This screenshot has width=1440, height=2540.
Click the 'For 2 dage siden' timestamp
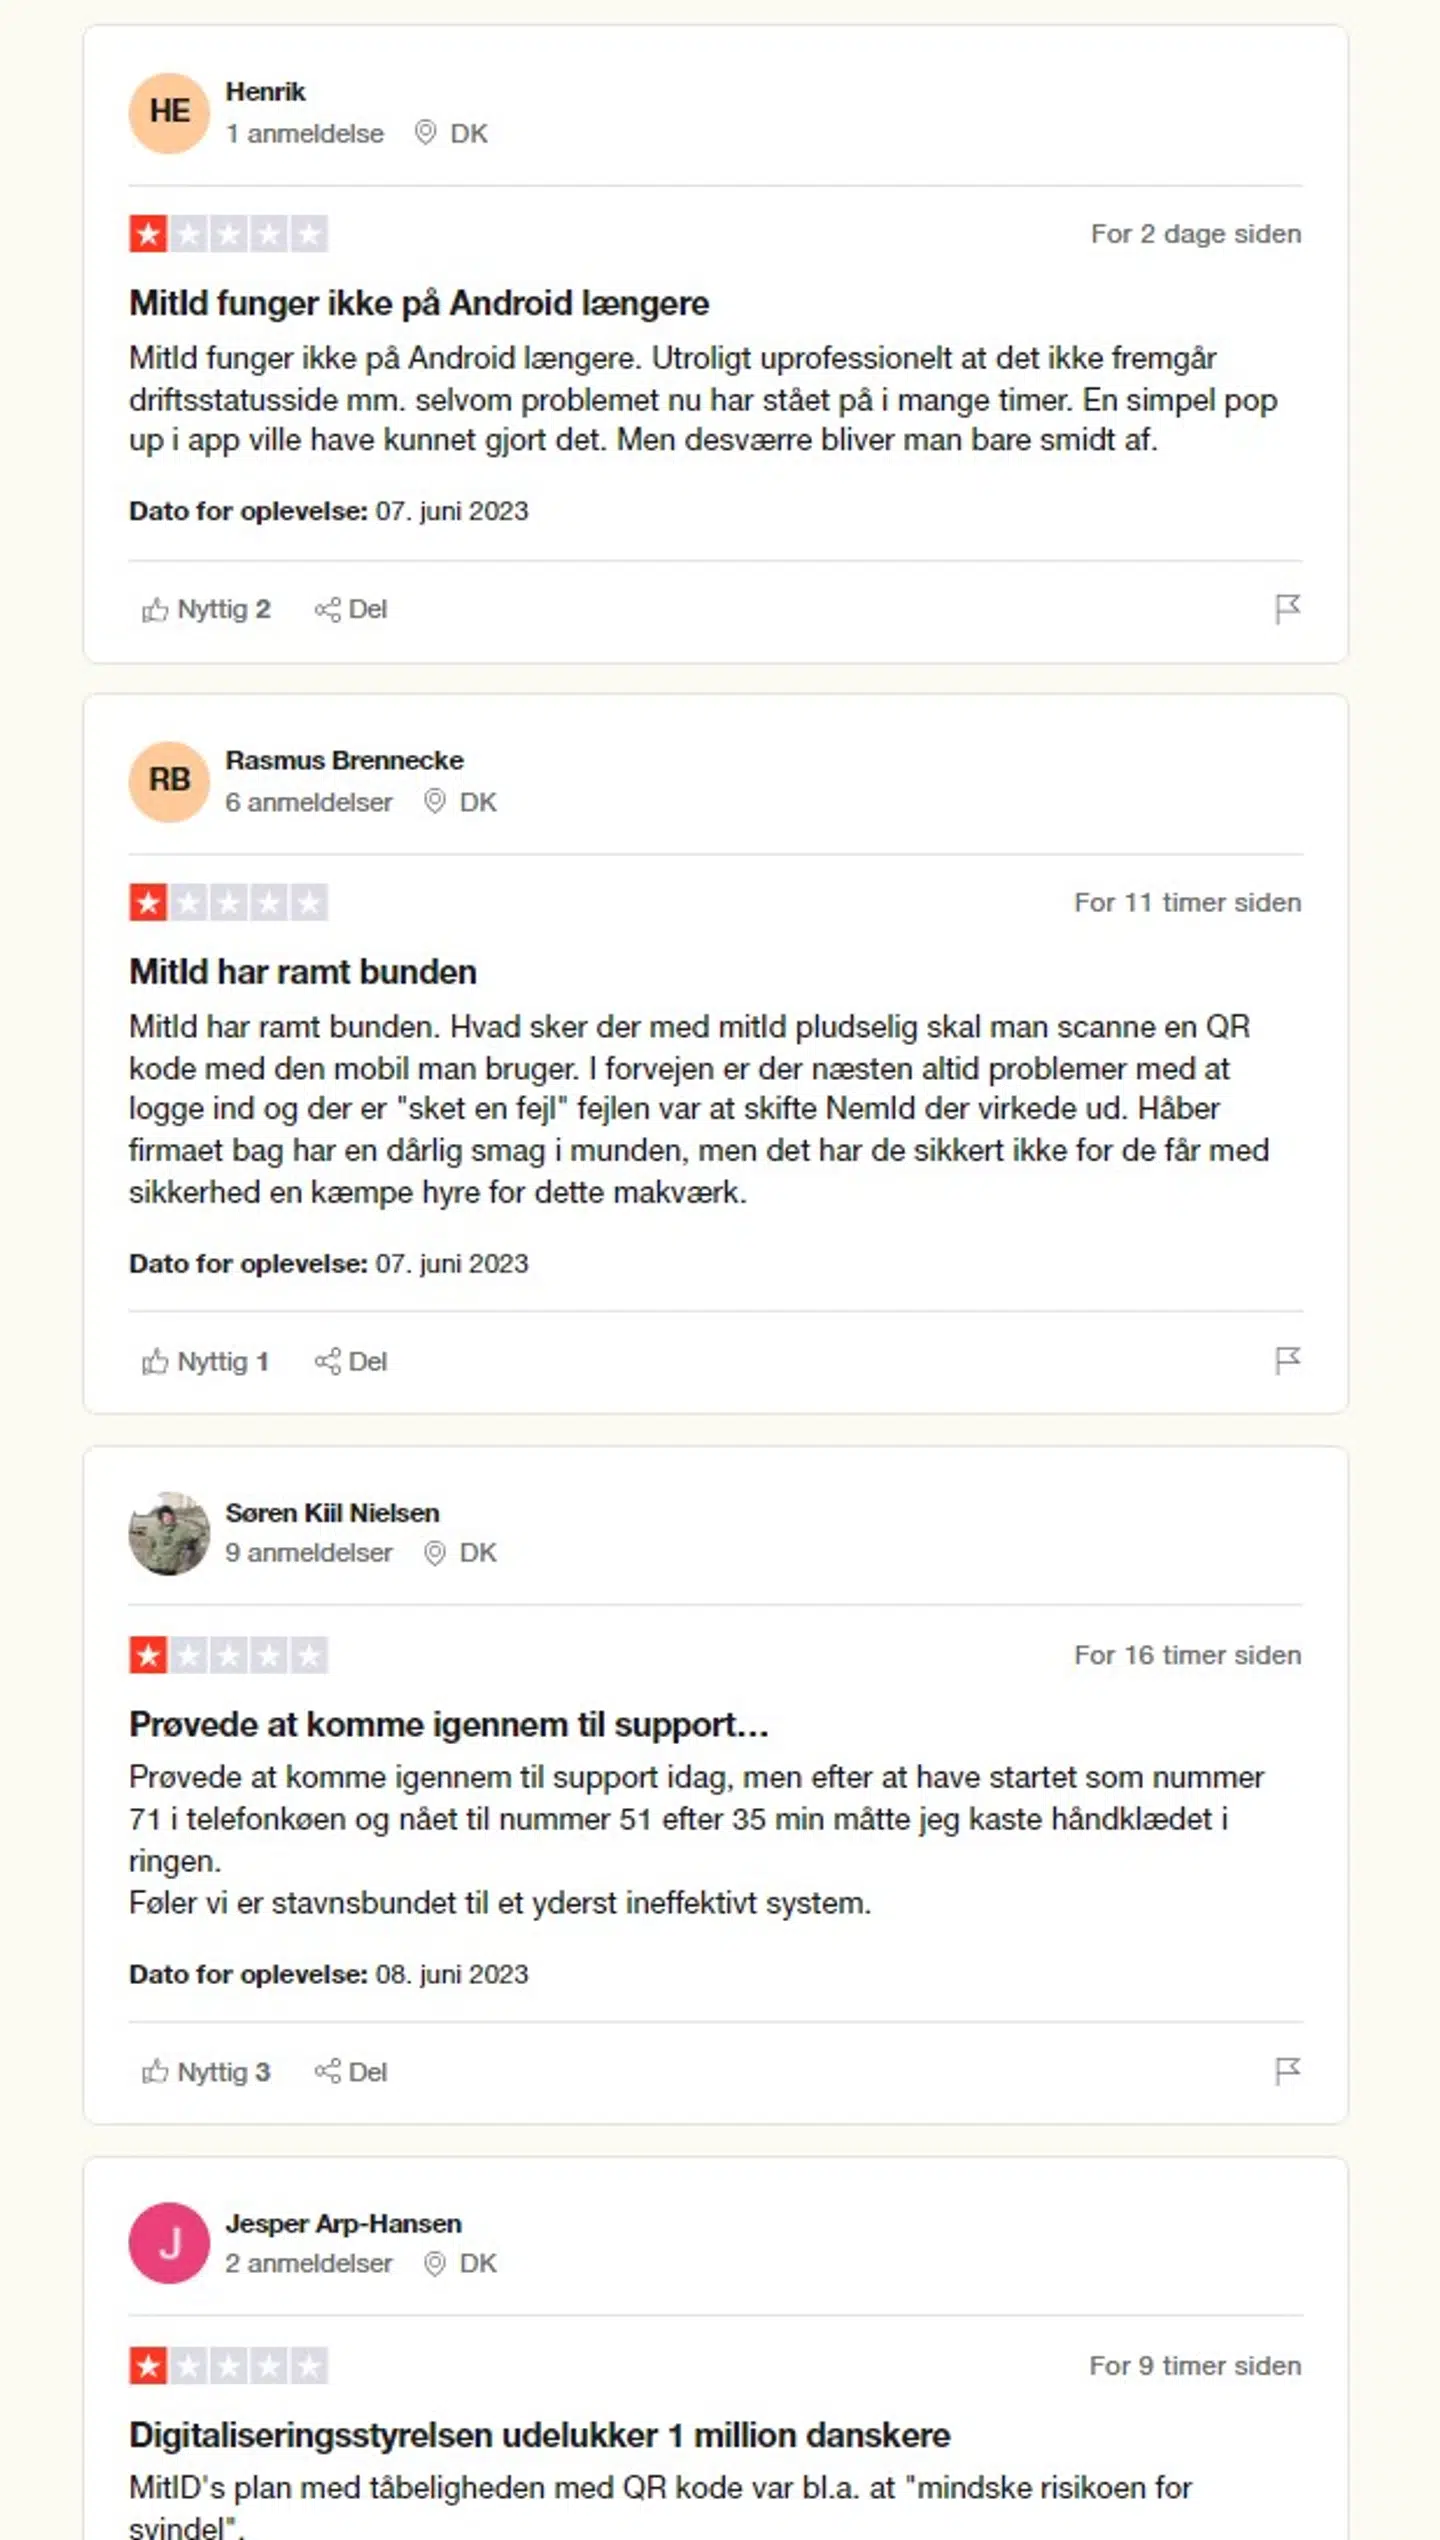tap(1195, 234)
